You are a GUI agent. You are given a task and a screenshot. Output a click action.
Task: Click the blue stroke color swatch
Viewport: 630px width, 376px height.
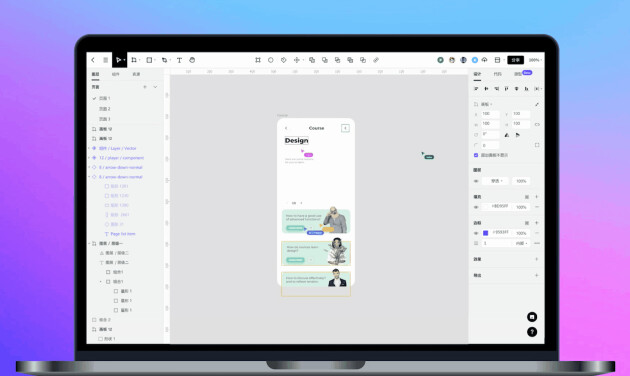(485, 233)
